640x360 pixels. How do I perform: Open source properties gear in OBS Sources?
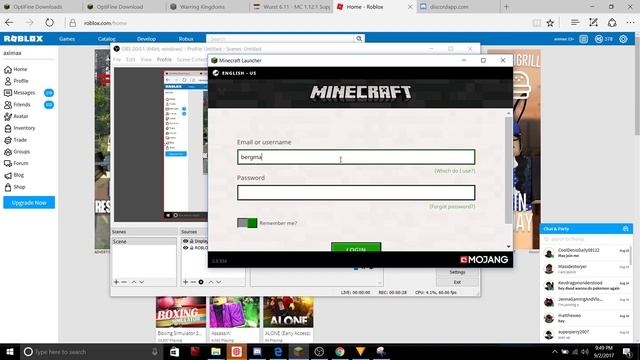201,282
